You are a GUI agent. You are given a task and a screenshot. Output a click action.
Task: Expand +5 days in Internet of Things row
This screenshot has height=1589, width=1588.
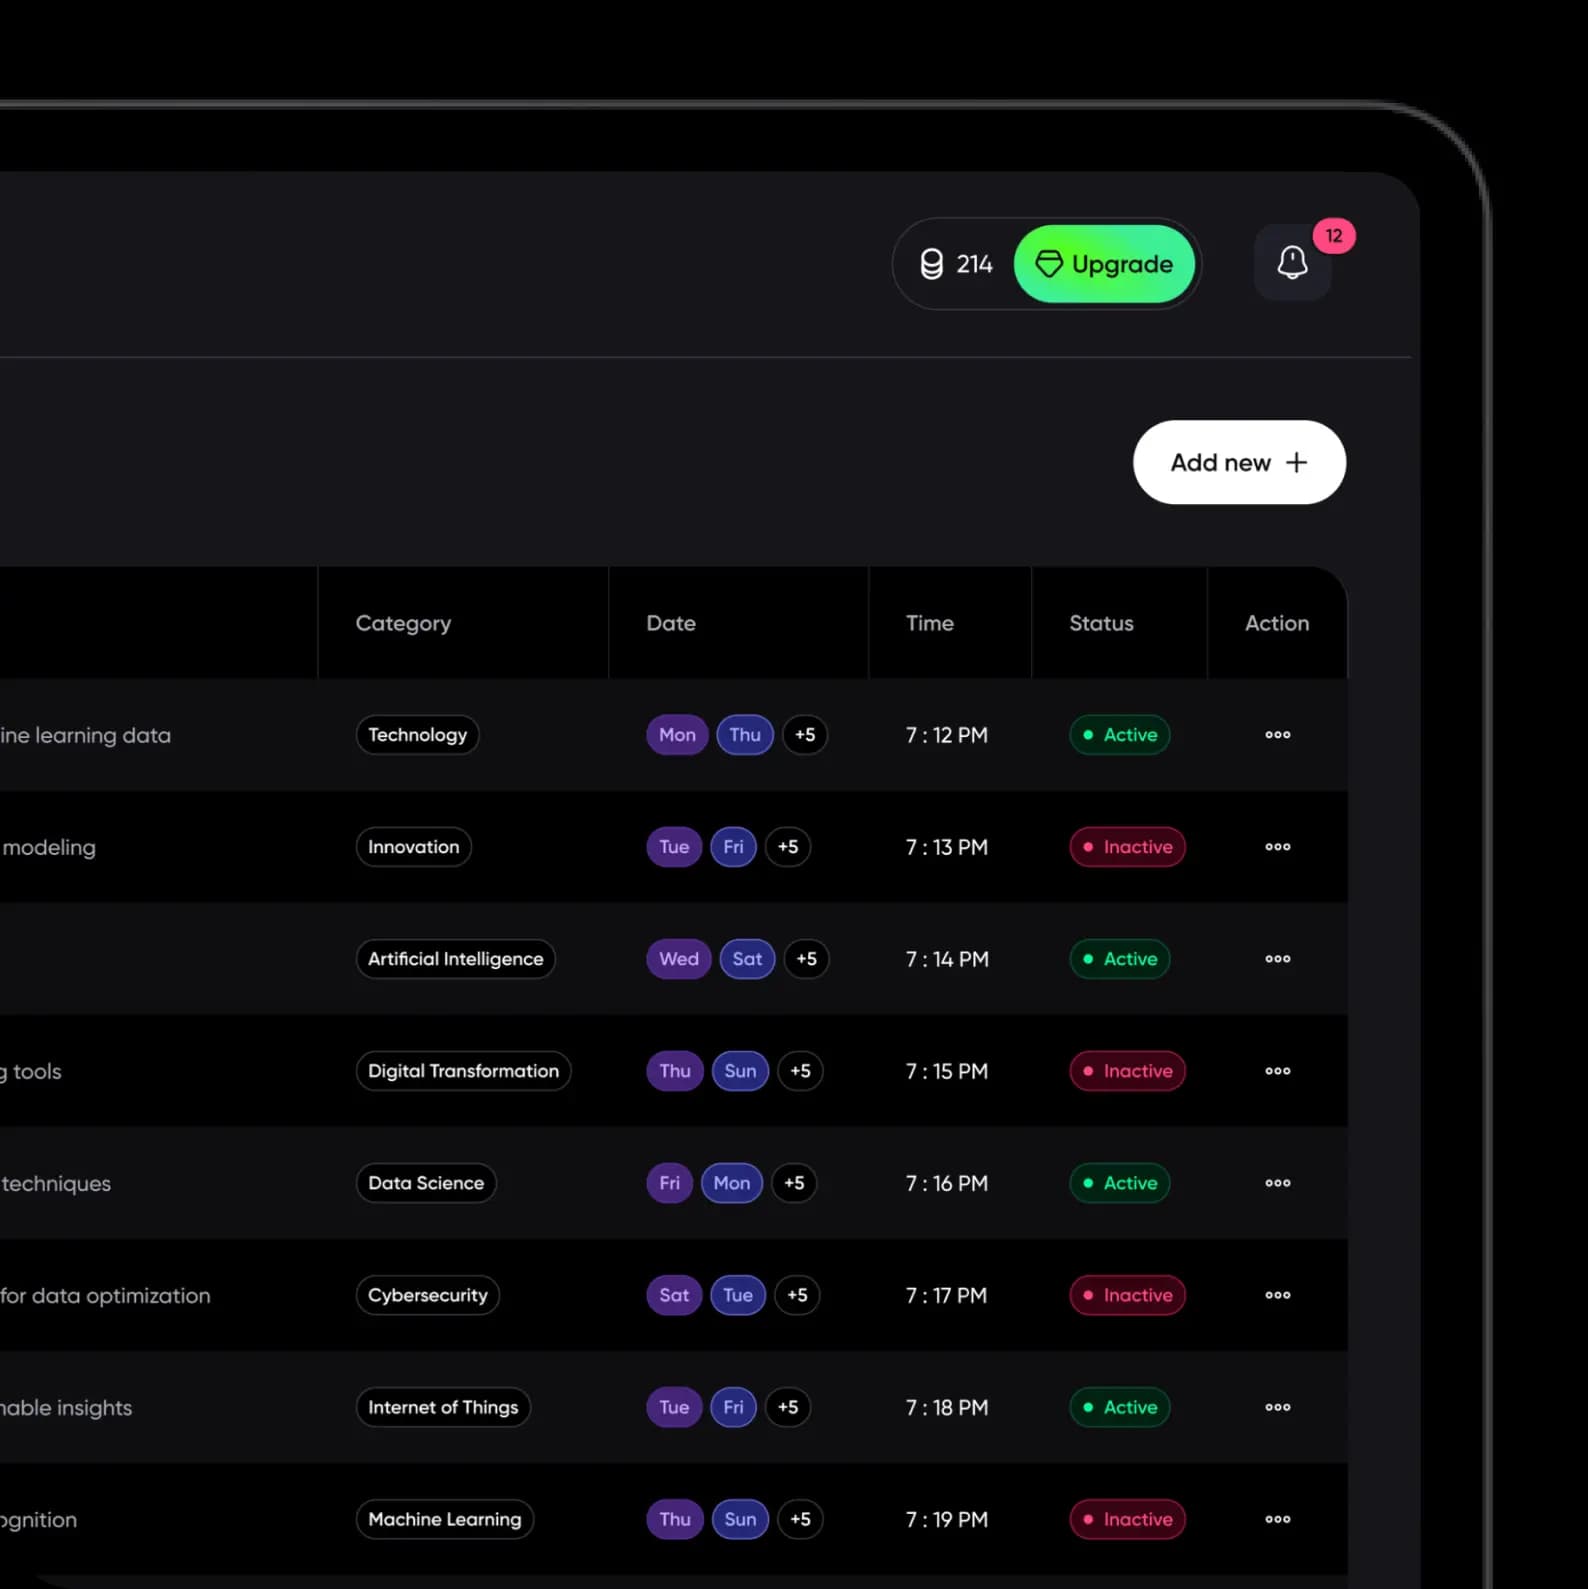click(788, 1407)
